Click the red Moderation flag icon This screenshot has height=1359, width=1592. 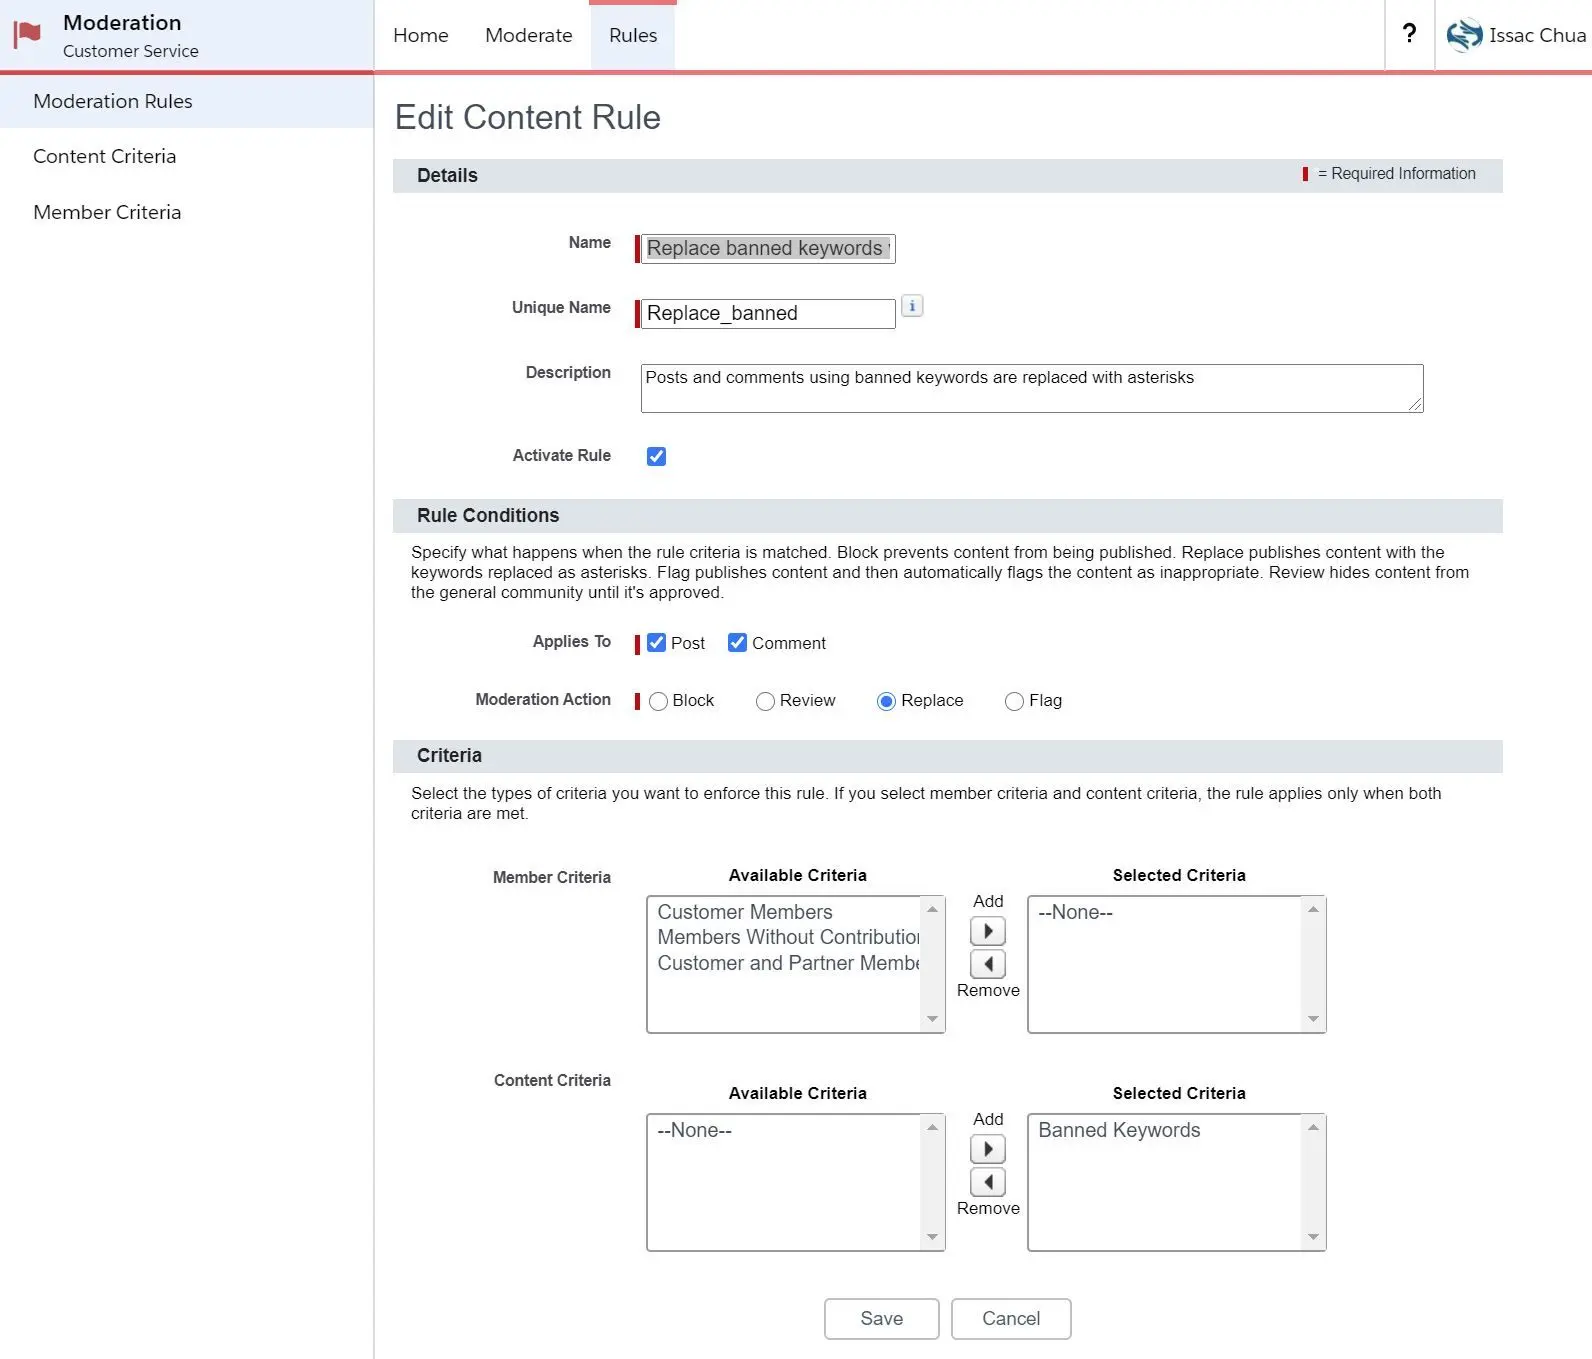27,35
